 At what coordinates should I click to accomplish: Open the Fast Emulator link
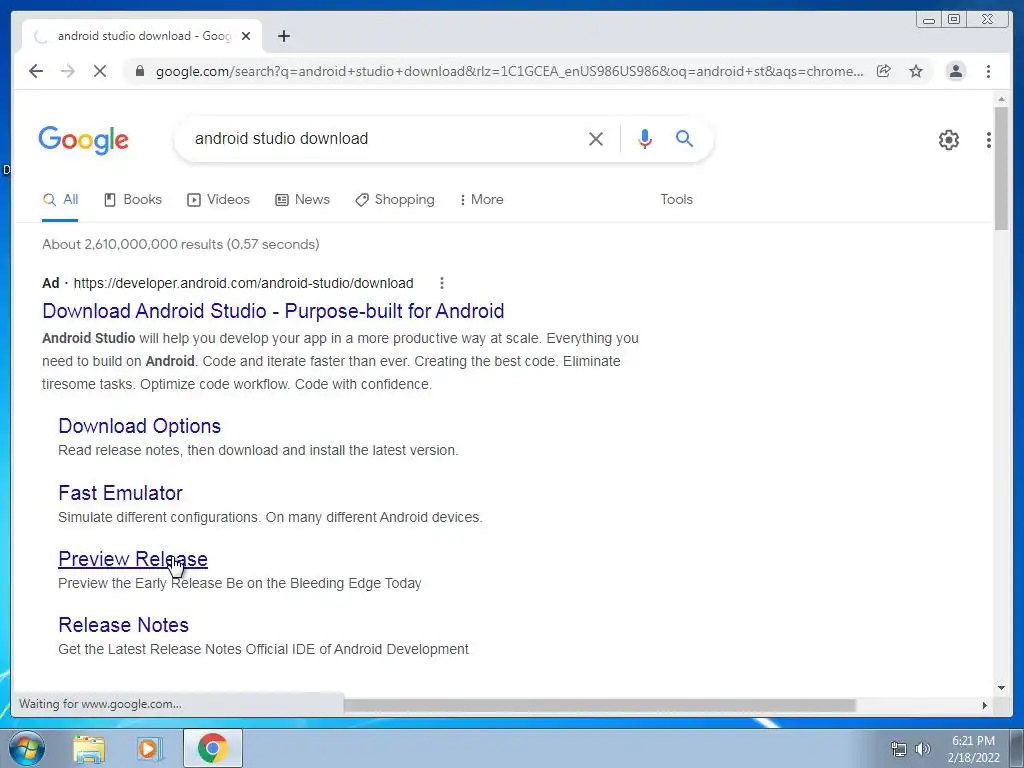click(x=120, y=493)
